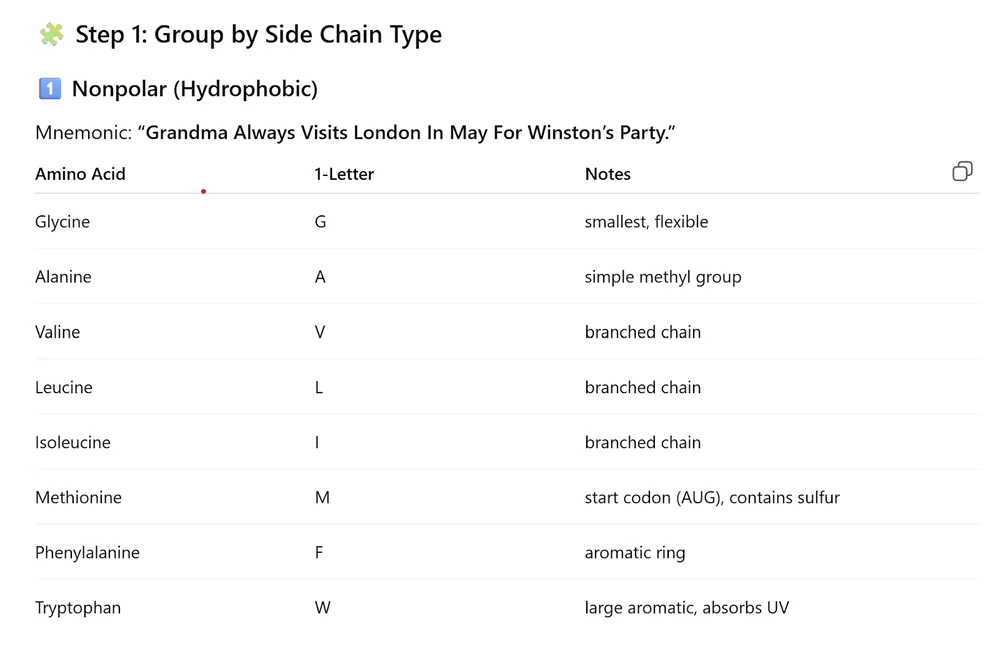Click the Amino Acid column header
1000x671 pixels.
point(80,174)
